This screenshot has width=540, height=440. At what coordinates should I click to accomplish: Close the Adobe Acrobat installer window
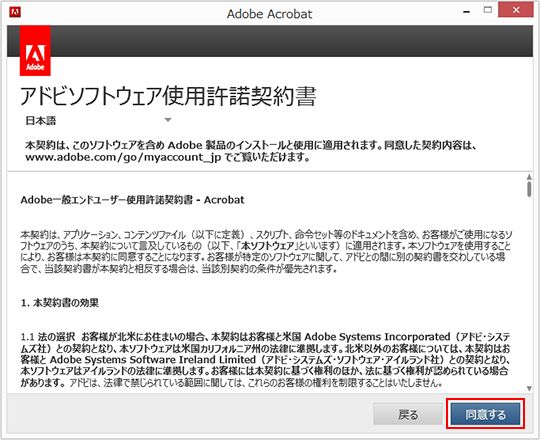pos(516,10)
